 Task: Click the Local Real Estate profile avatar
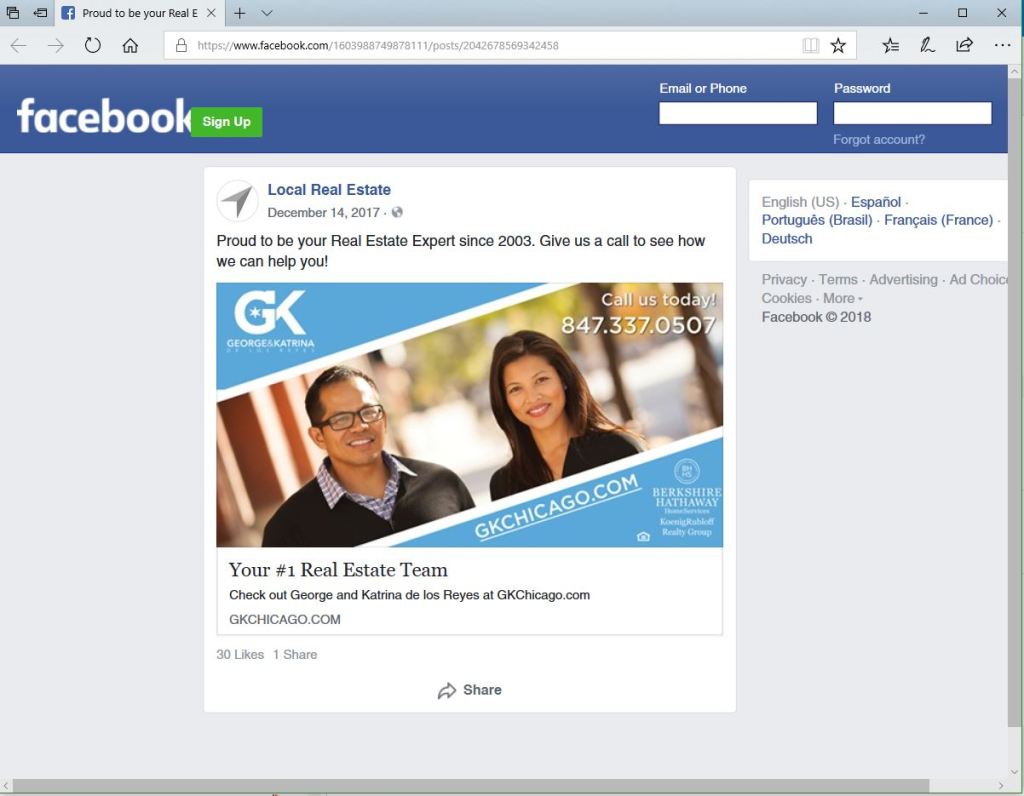click(237, 201)
